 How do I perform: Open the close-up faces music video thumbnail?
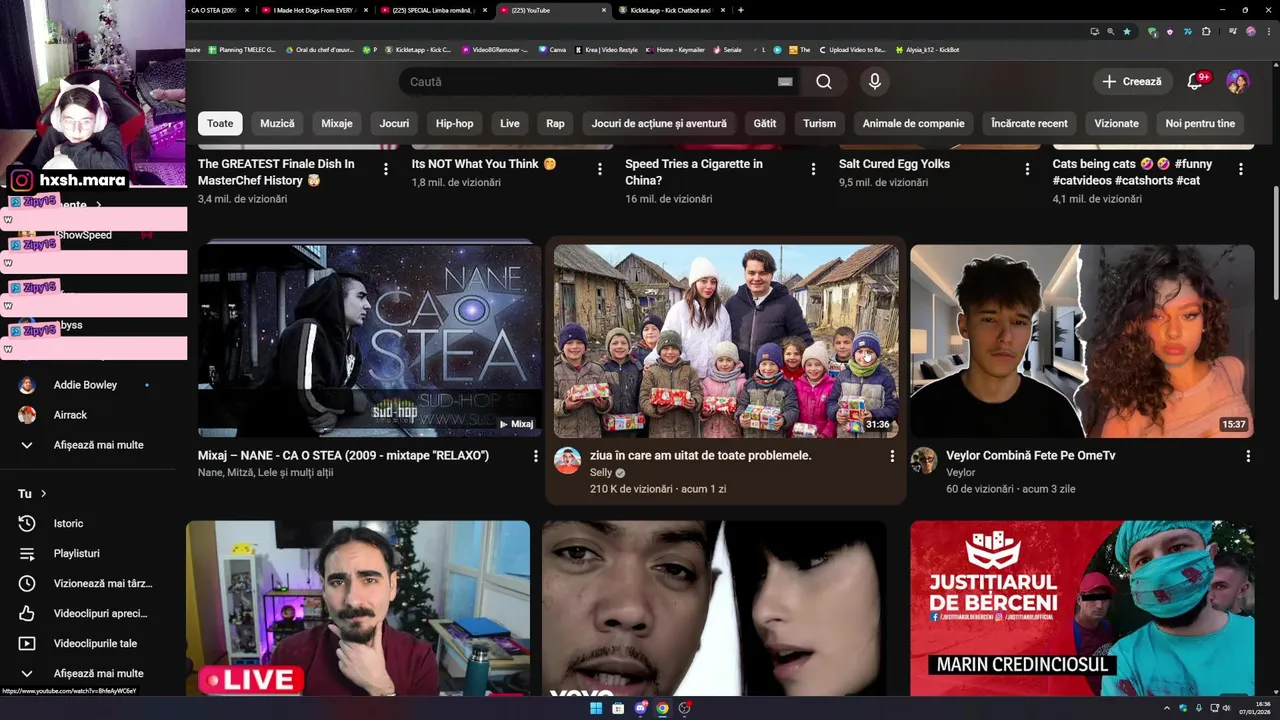point(714,608)
